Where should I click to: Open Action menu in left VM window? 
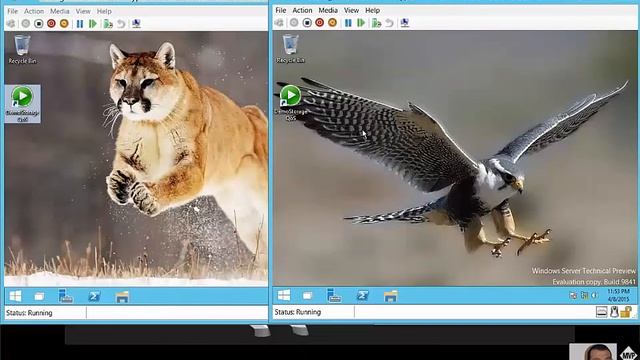click(34, 11)
